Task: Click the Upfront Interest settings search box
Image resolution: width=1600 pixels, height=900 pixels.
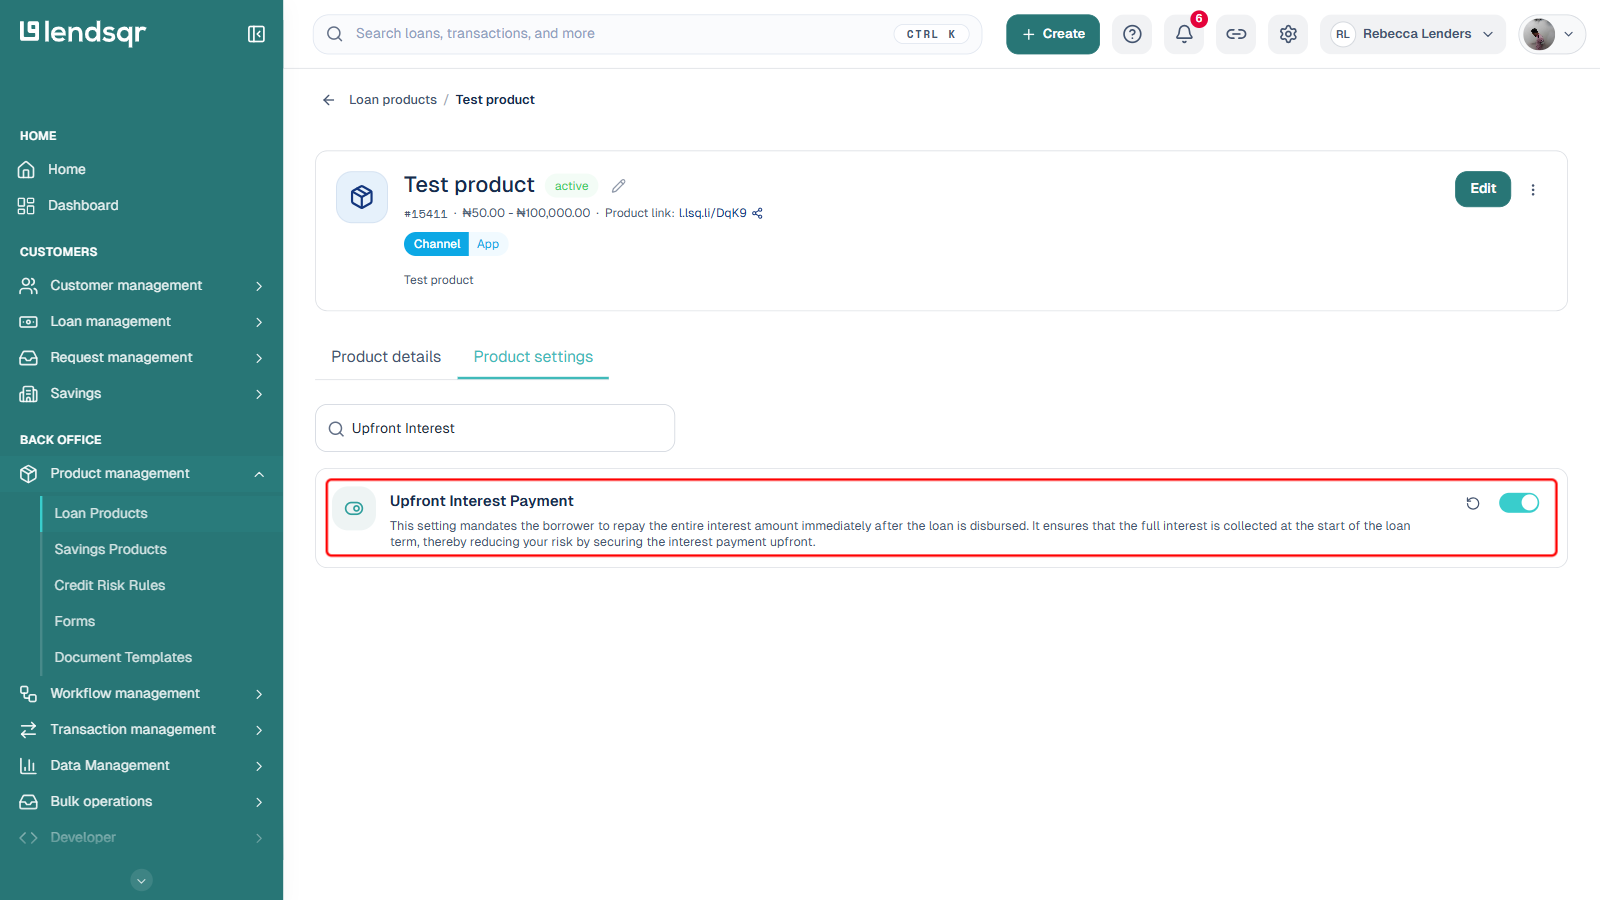Action: [x=495, y=428]
